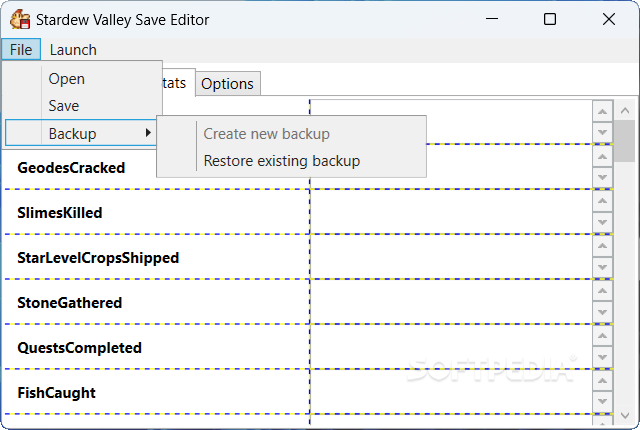Screen dimensions: 640x430
Task: Increase the SlimesKilled value with the up arrow
Action: tap(602, 201)
